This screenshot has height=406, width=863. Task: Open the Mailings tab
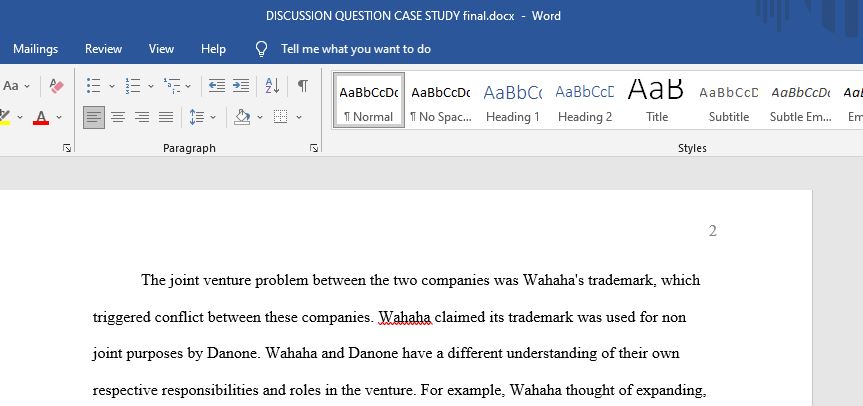[x=35, y=49]
